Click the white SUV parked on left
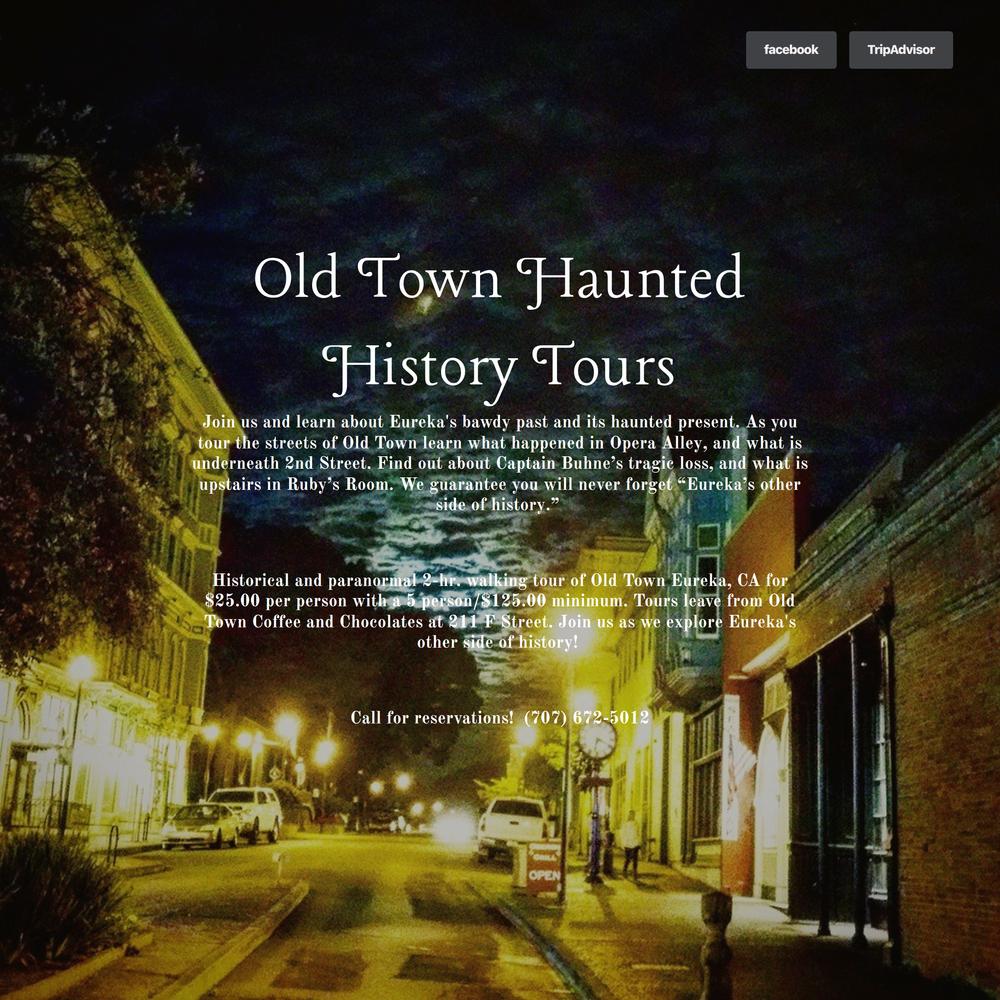 click(246, 810)
